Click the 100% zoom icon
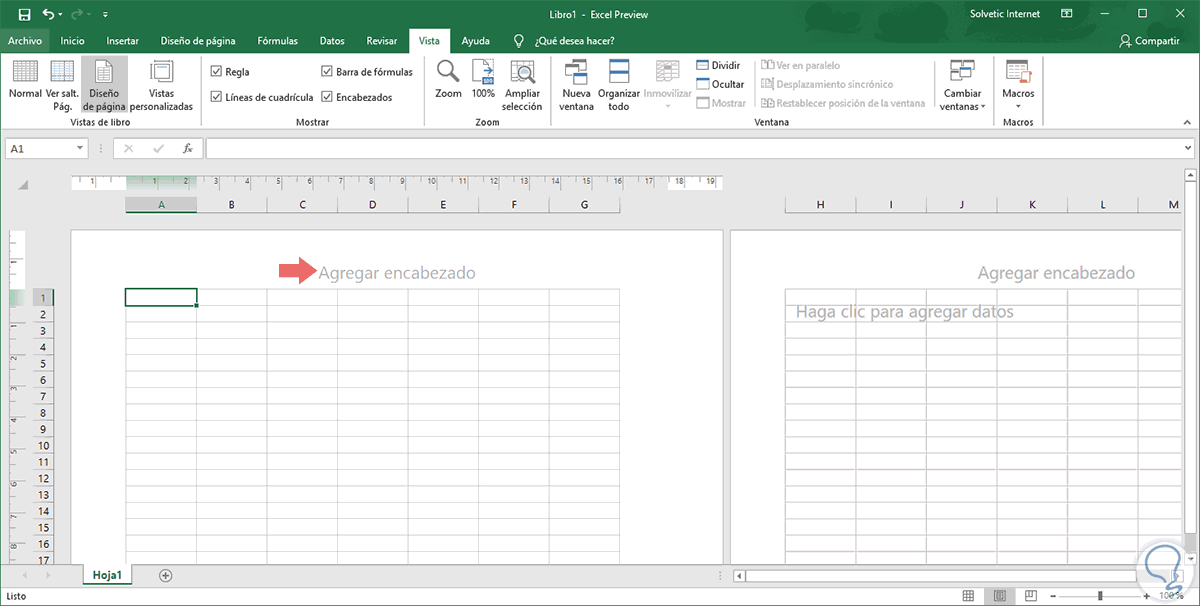 click(483, 72)
